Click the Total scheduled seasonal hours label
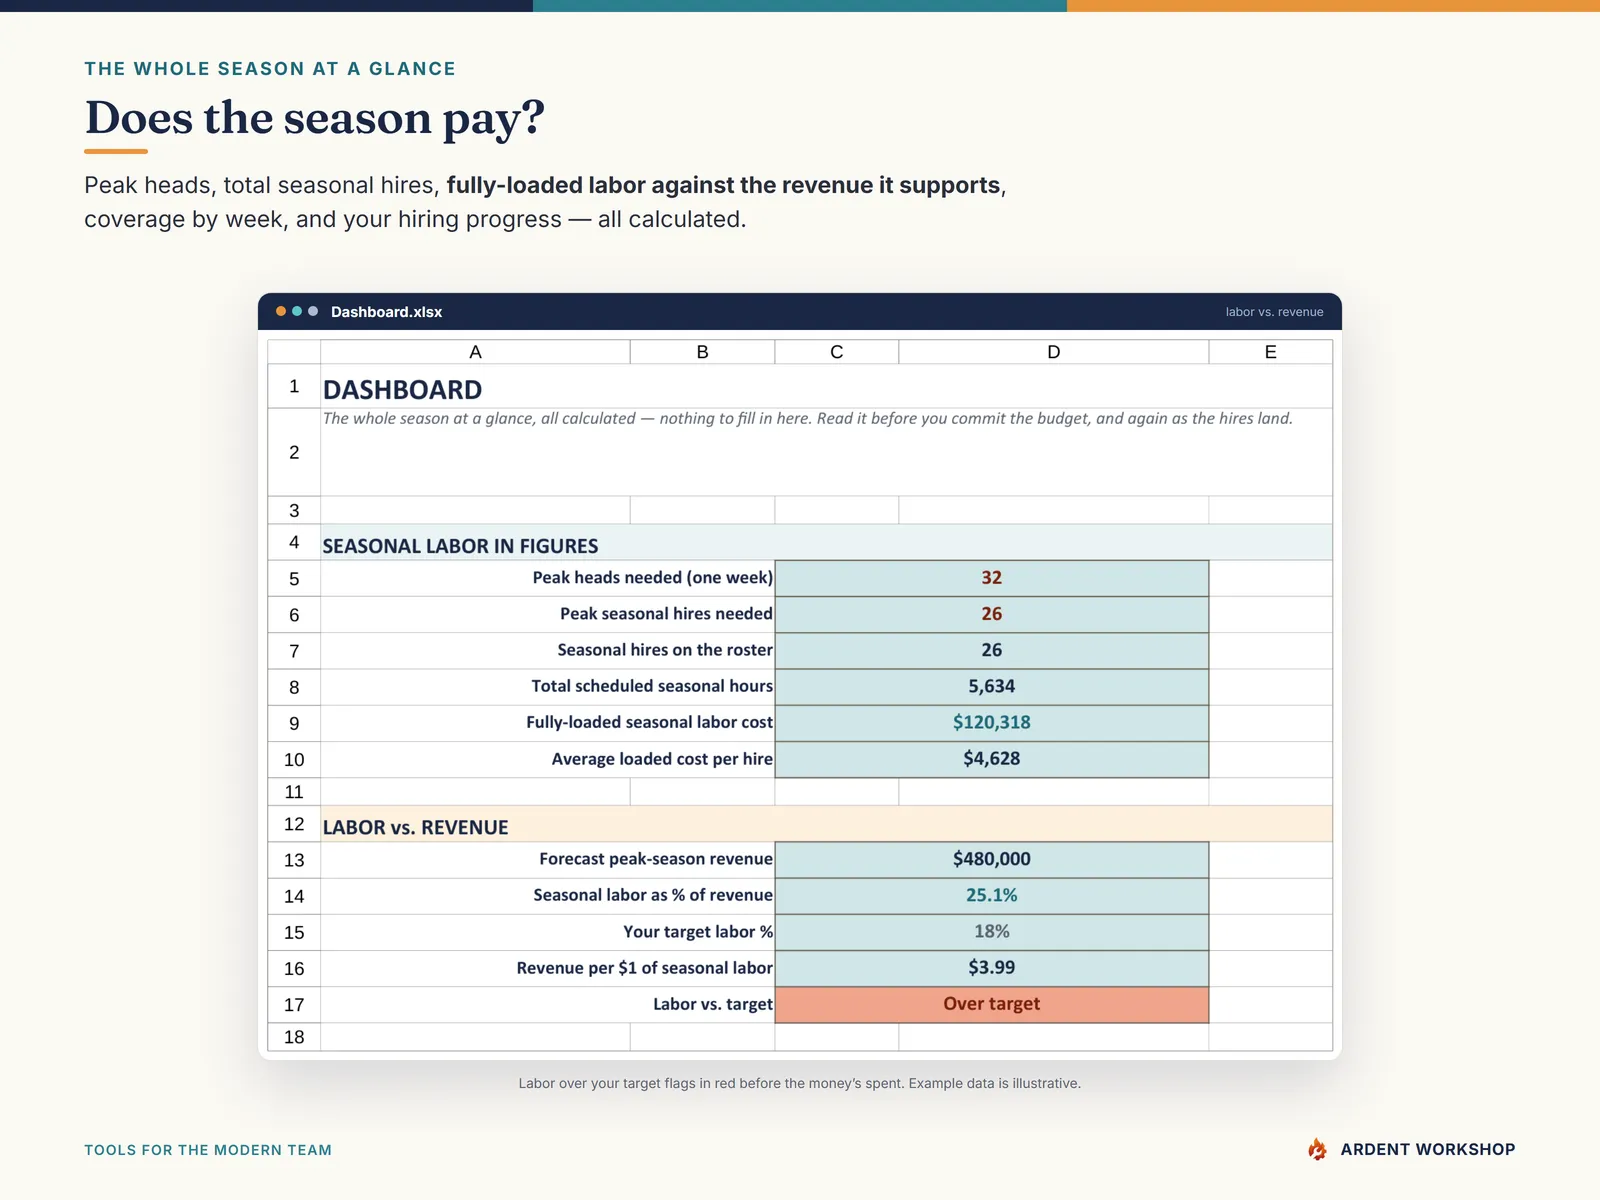Image resolution: width=1600 pixels, height=1200 pixels. [652, 686]
